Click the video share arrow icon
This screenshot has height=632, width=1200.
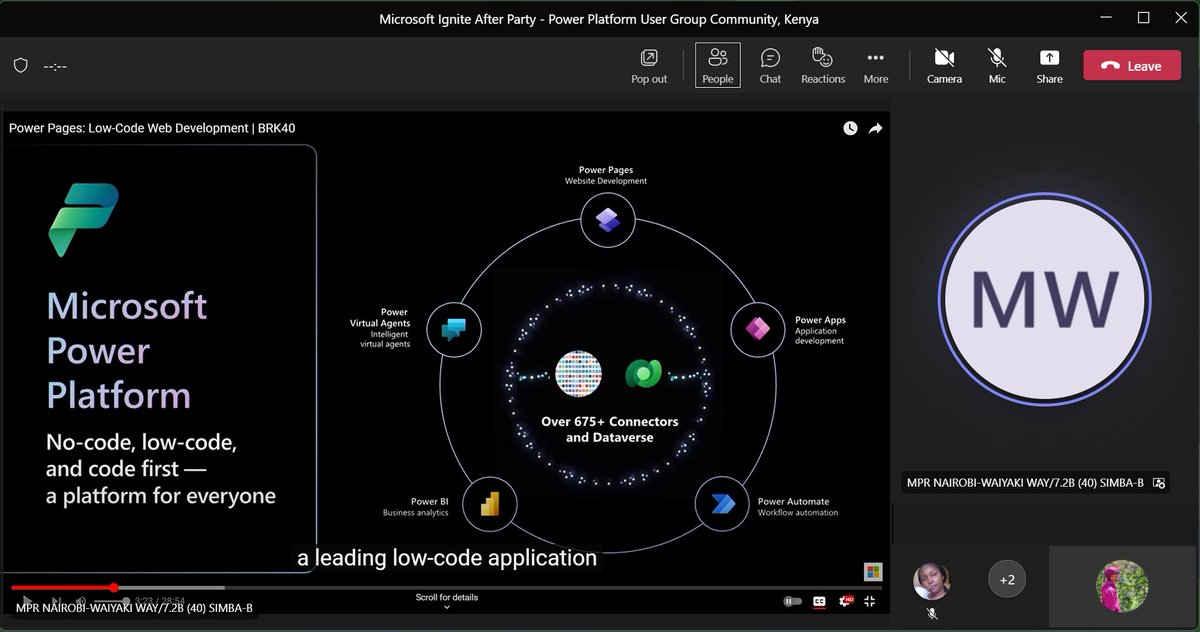[875, 128]
